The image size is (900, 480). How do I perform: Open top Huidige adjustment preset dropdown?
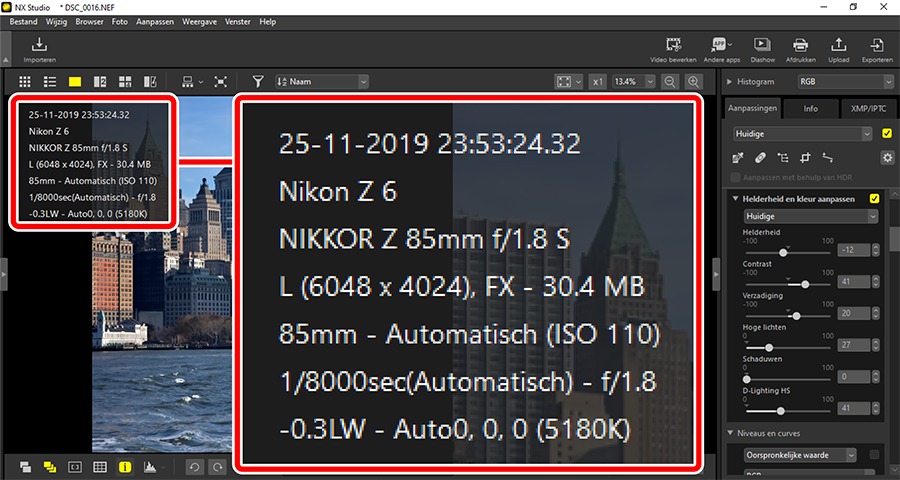(x=802, y=134)
